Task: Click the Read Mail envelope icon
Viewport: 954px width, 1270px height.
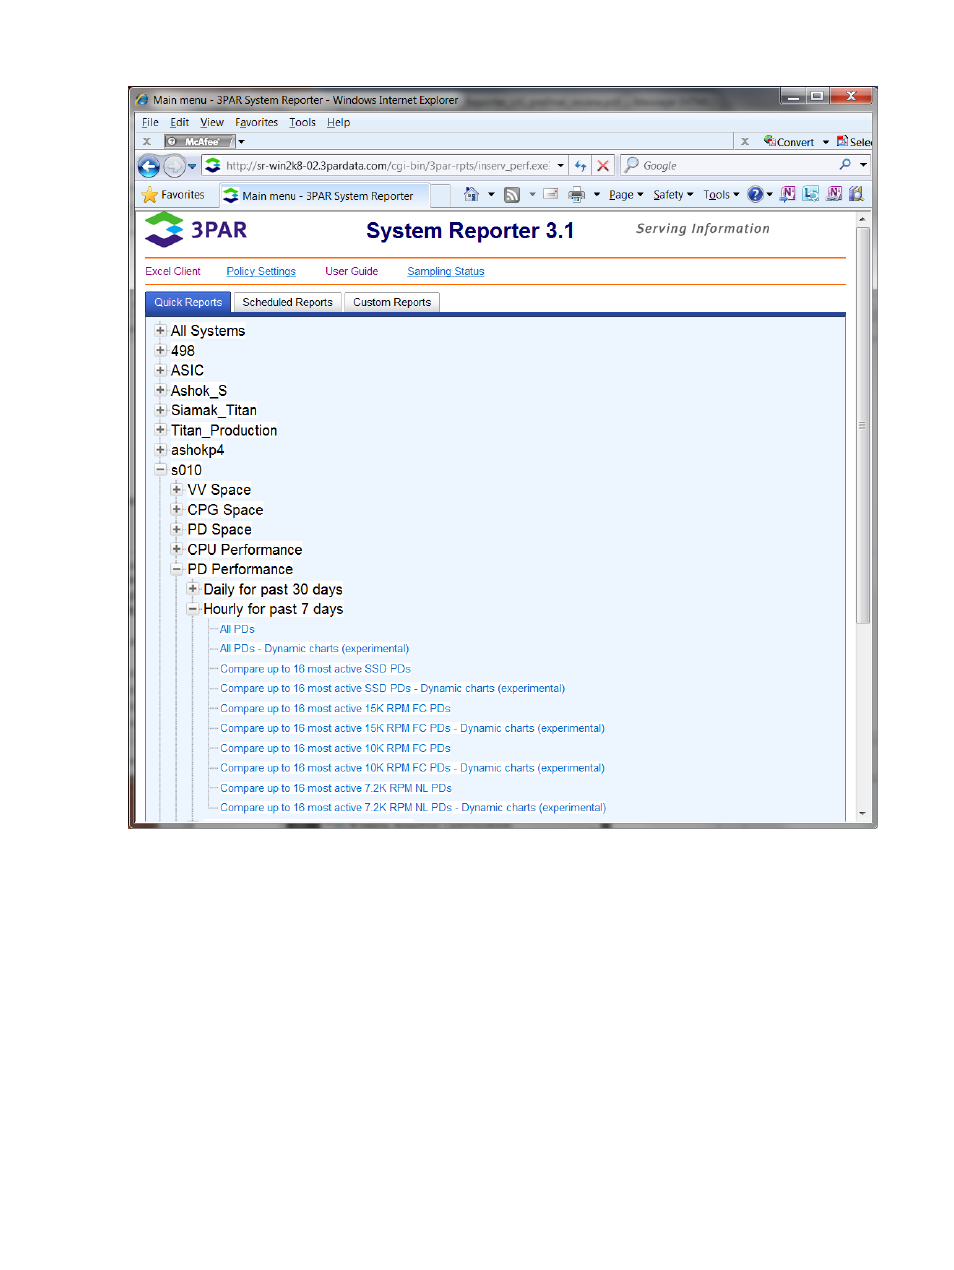Action: point(550,195)
